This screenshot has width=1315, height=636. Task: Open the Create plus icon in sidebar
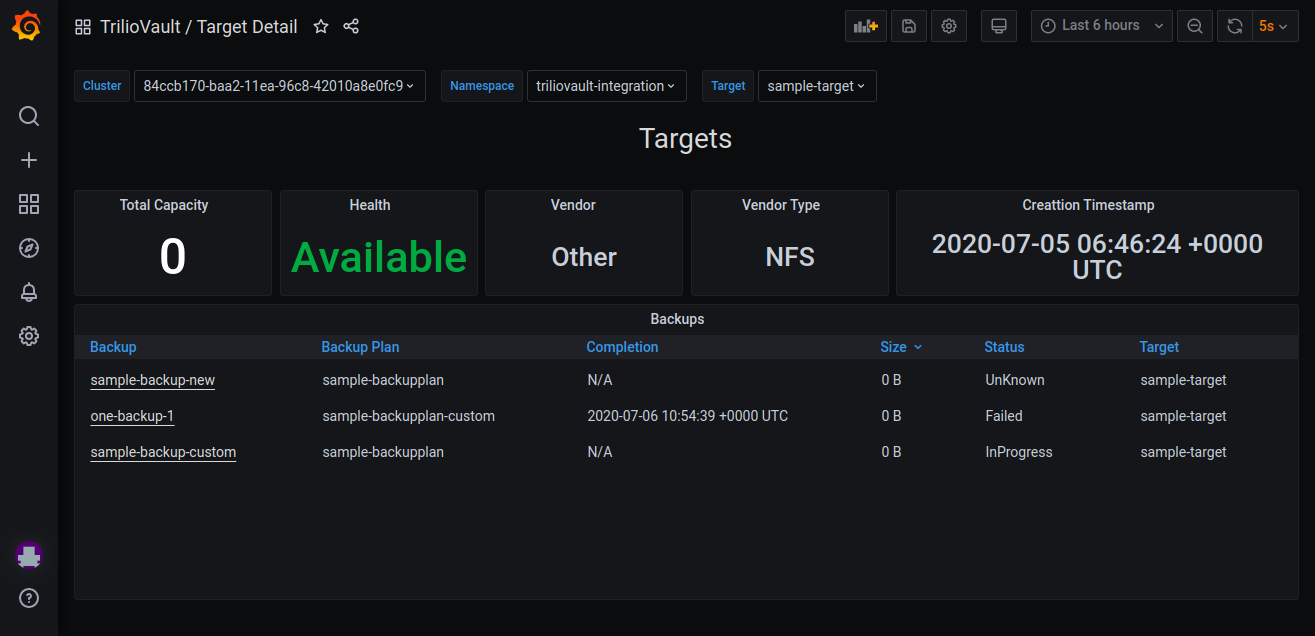pos(29,160)
